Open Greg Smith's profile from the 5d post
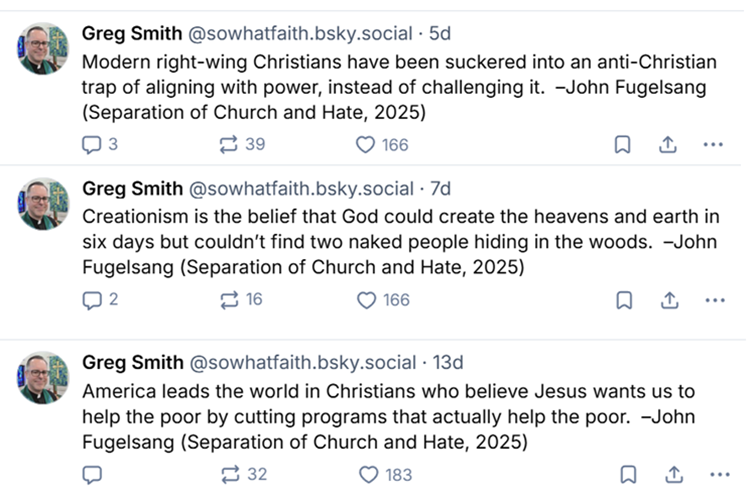The image size is (750, 497). [132, 34]
